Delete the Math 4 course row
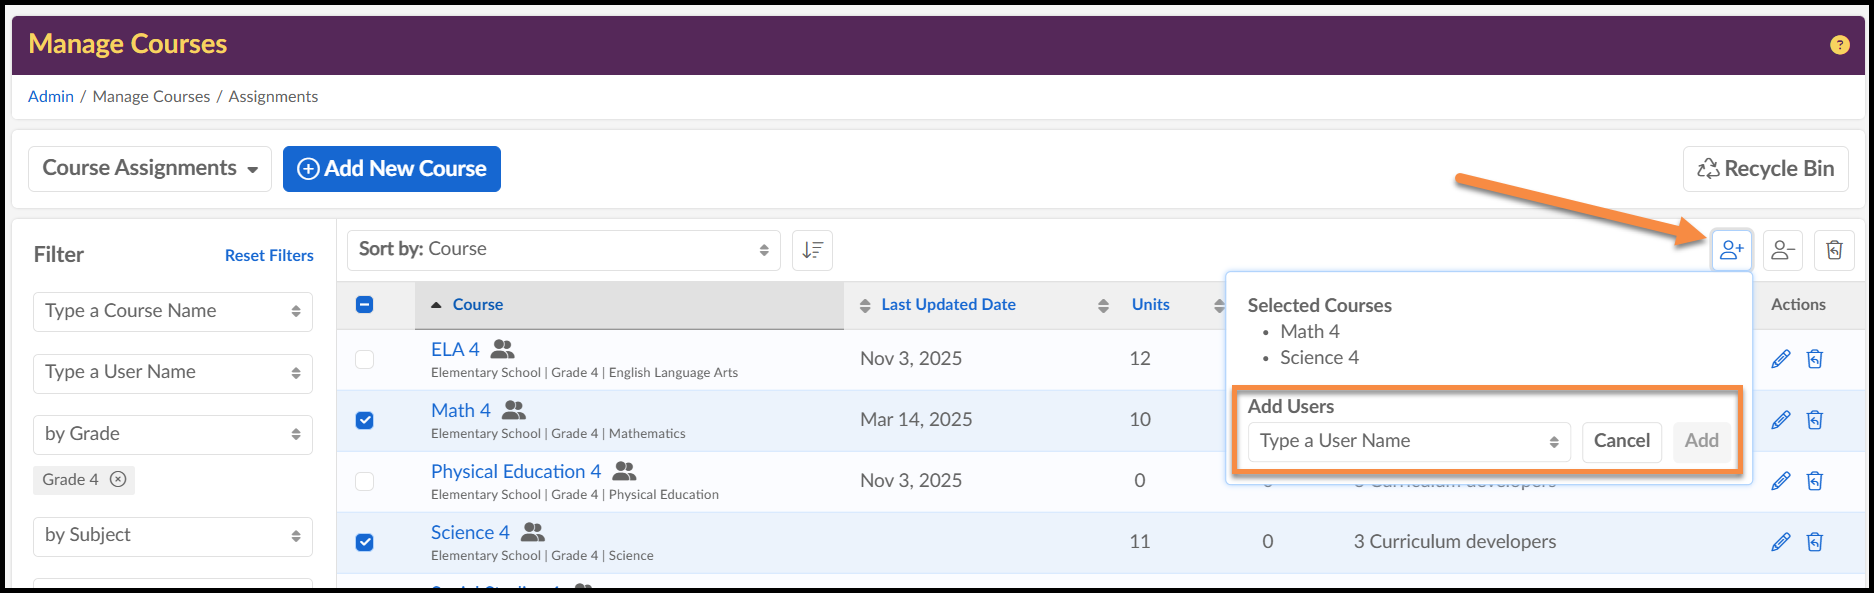This screenshot has width=1874, height=593. (x=1815, y=420)
